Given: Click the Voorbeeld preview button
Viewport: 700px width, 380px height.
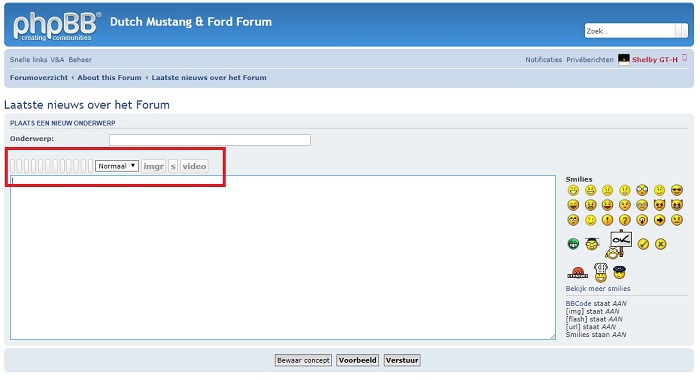Looking at the screenshot, I should click(x=358, y=360).
